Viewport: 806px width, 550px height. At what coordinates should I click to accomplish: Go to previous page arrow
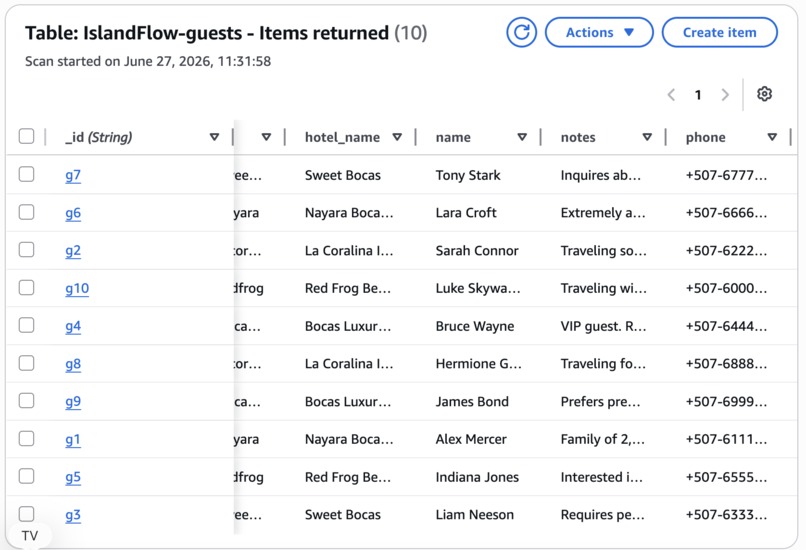671,95
